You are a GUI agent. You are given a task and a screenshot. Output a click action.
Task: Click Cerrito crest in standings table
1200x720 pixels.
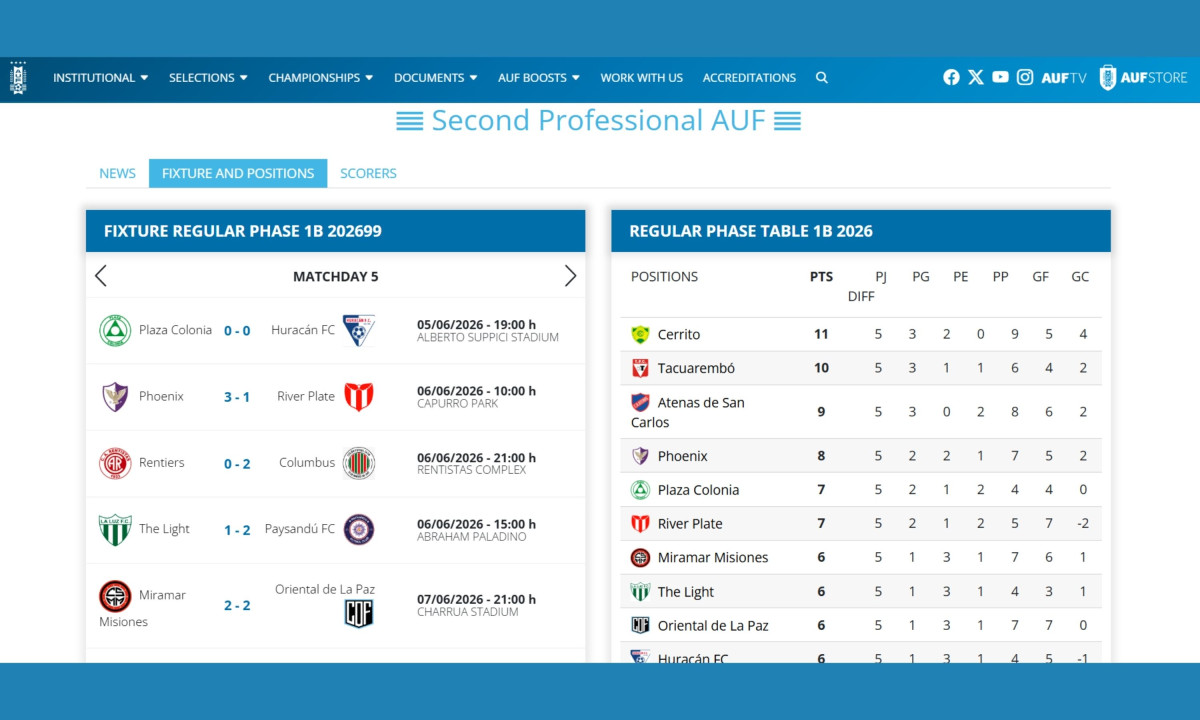coord(640,335)
